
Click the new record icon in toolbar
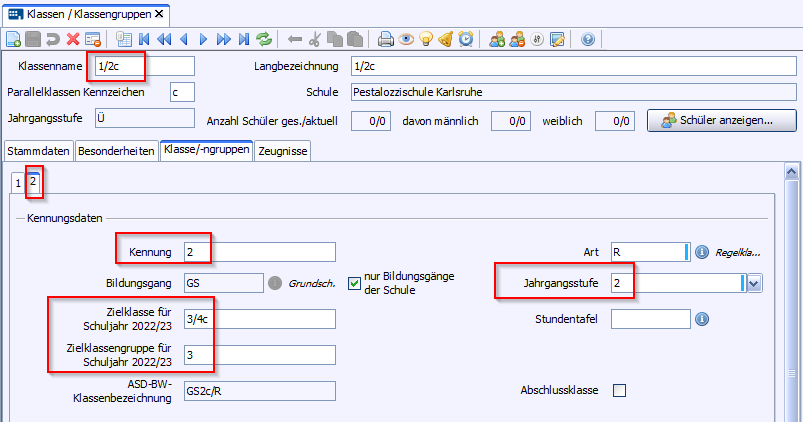point(13,40)
